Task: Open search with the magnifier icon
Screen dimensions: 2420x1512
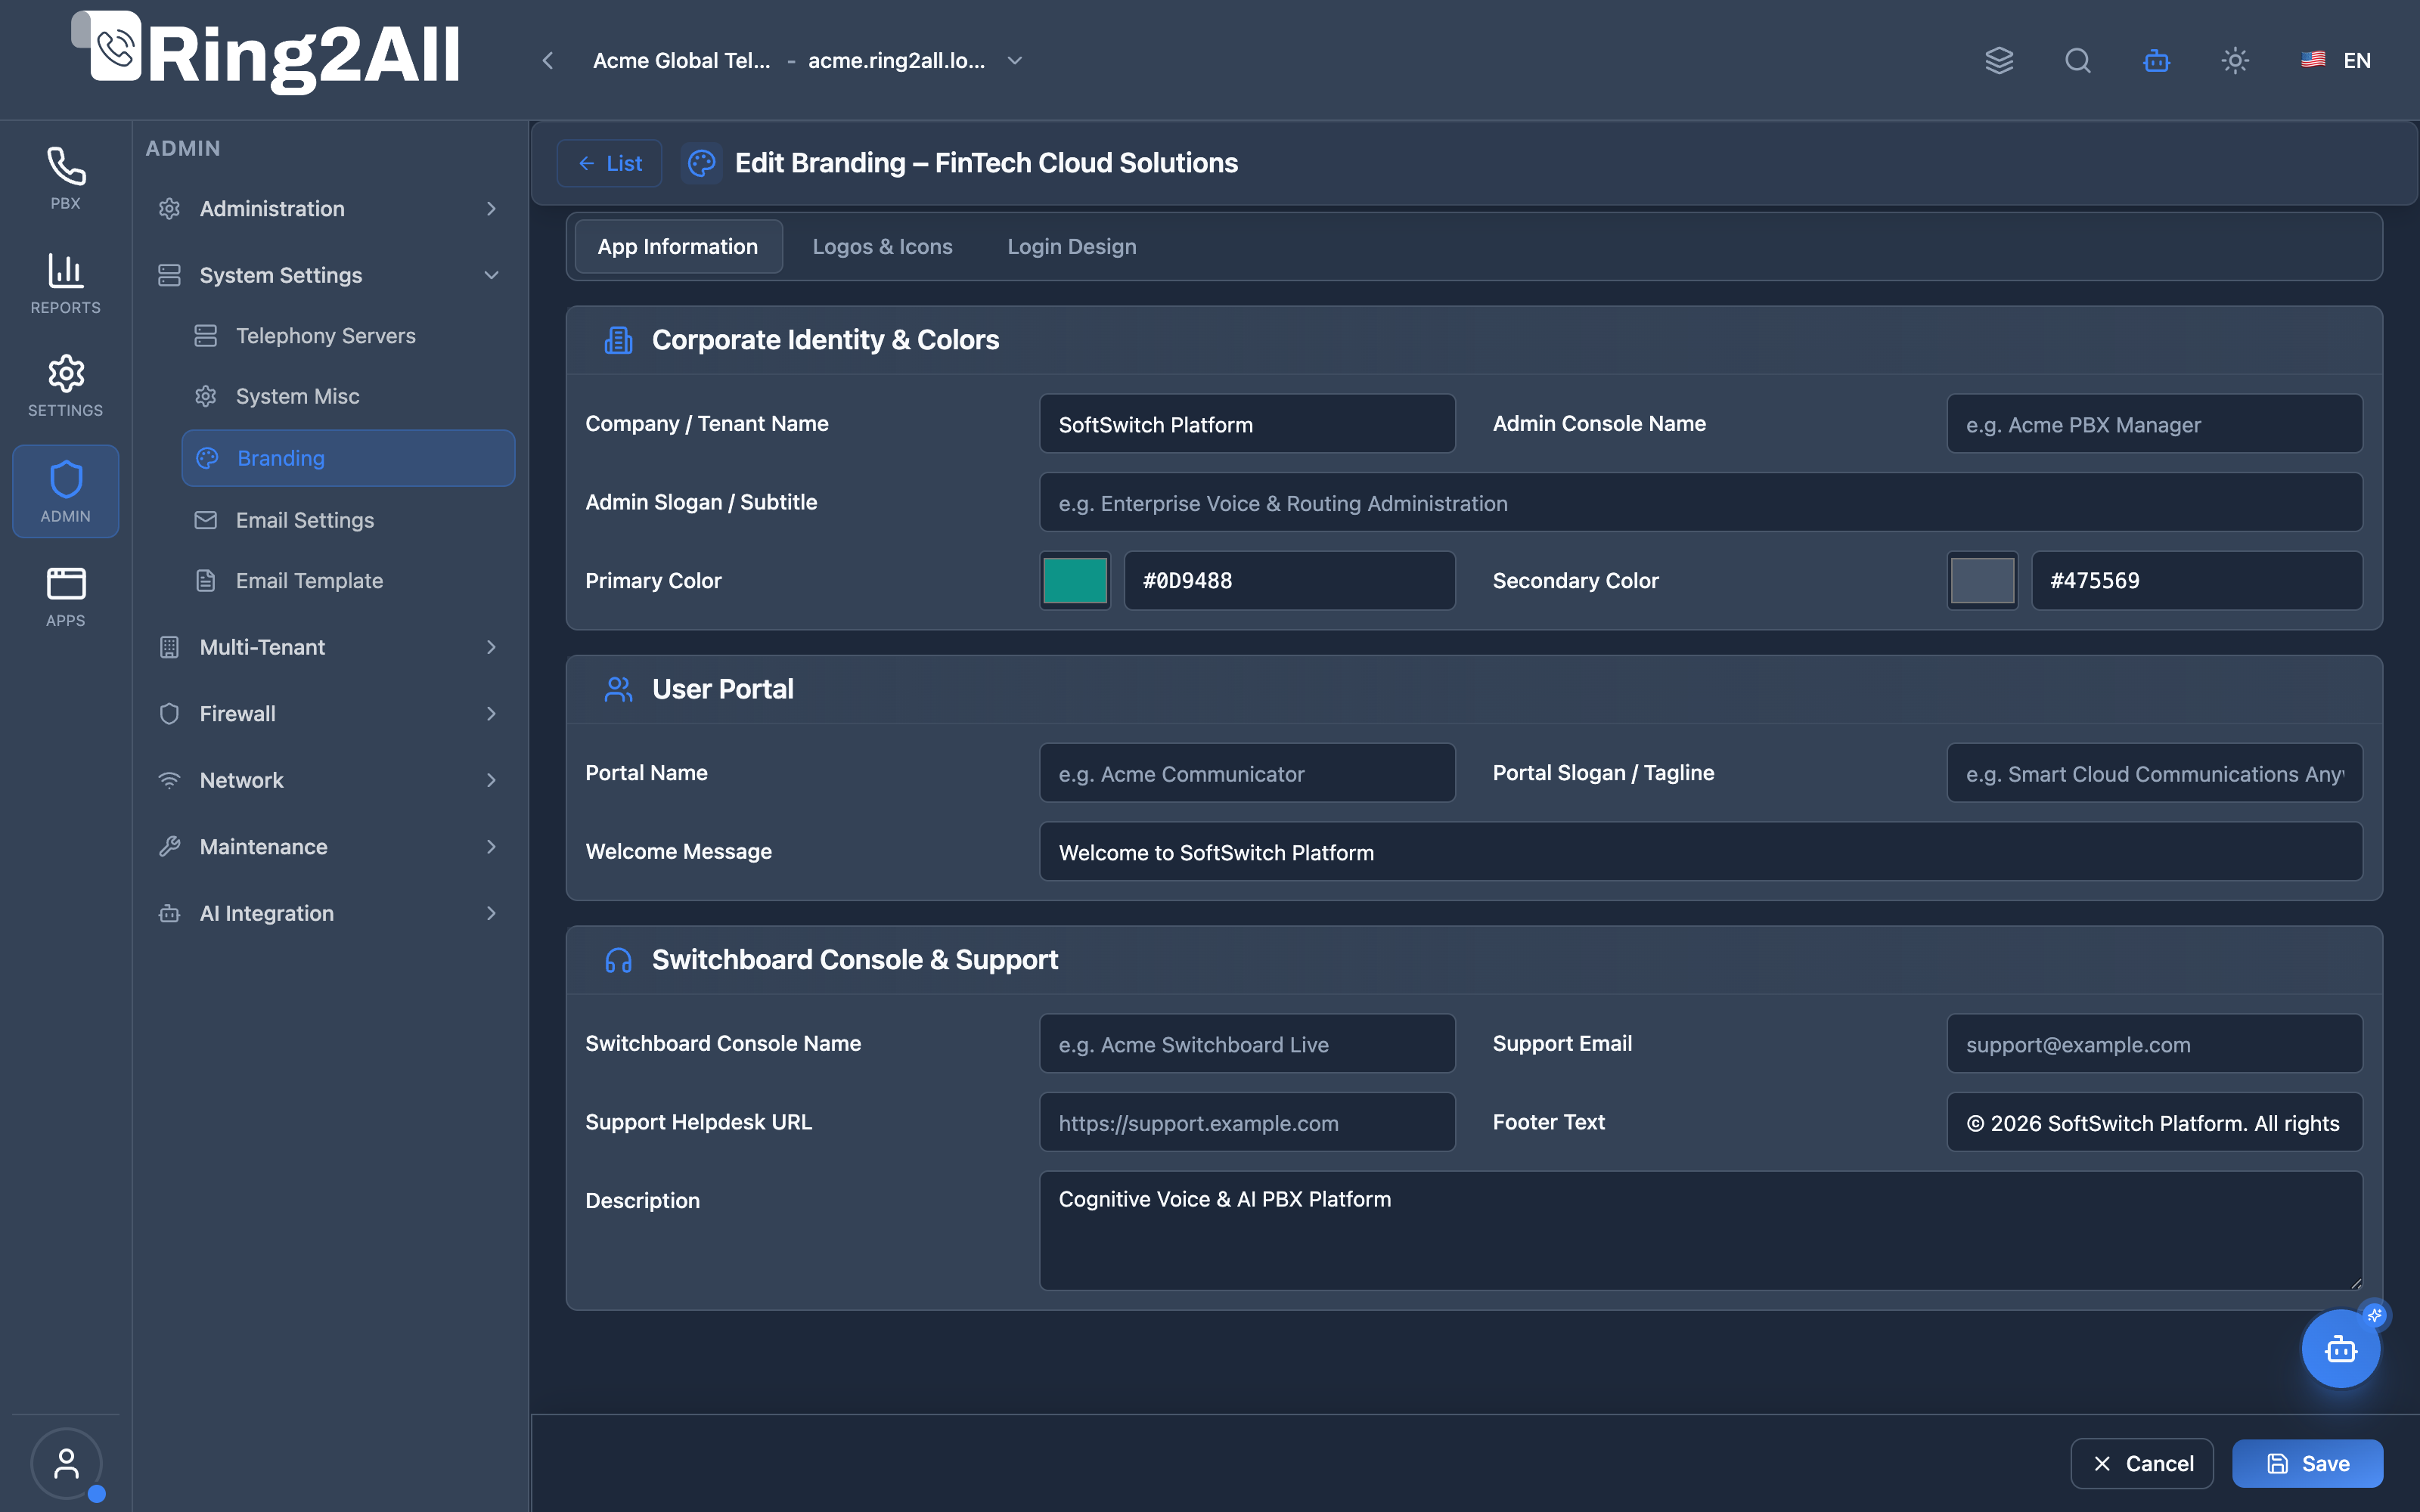Action: tap(2078, 61)
